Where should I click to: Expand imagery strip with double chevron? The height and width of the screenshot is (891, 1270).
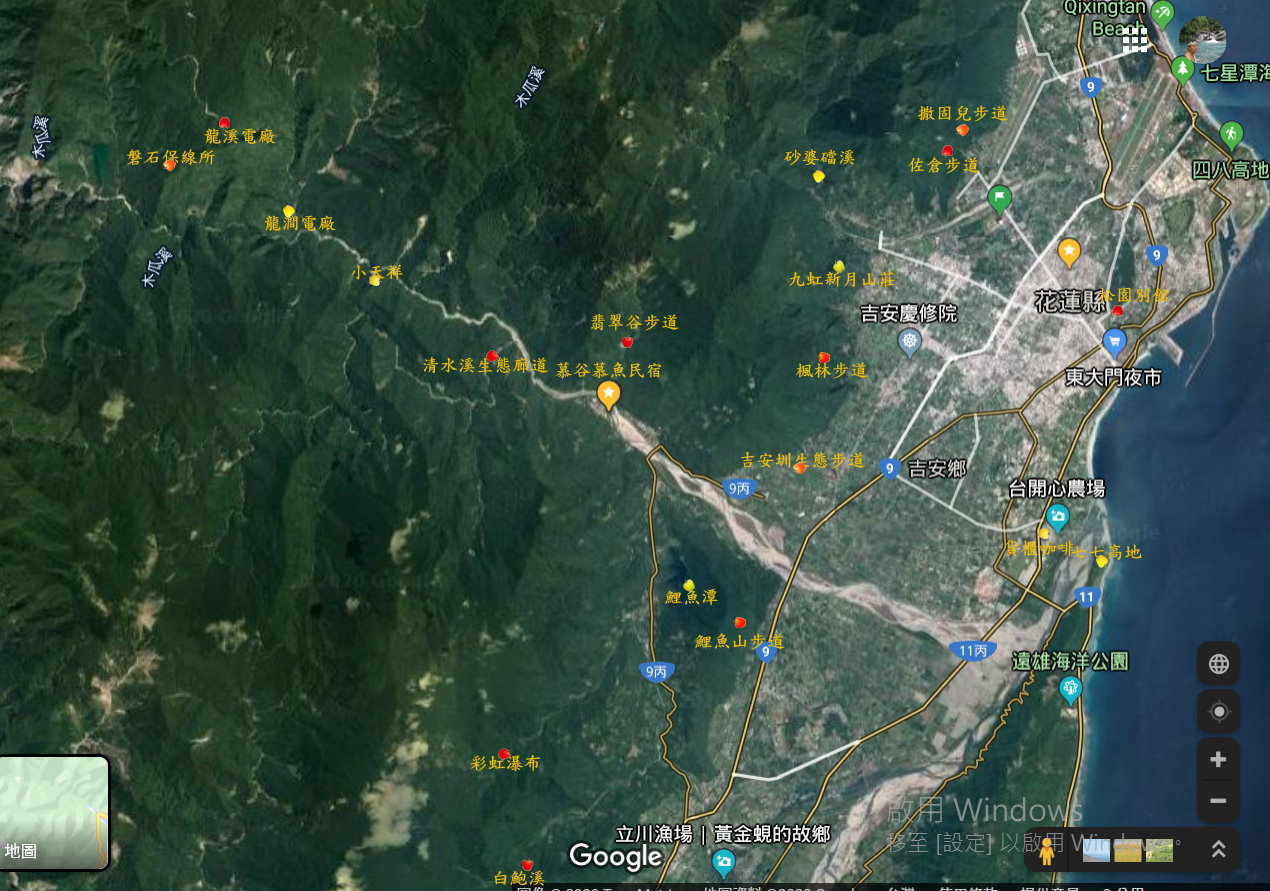click(1218, 849)
